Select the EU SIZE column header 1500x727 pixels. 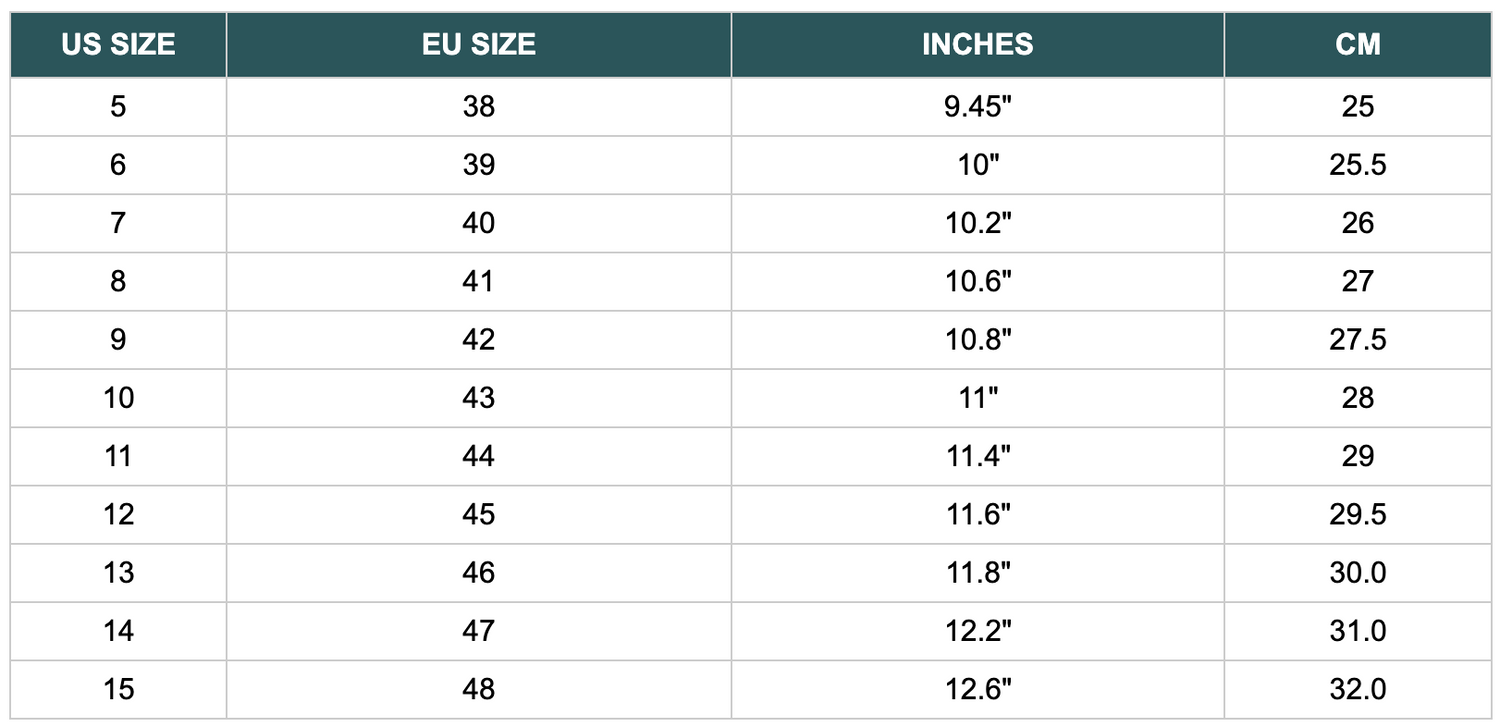(479, 44)
